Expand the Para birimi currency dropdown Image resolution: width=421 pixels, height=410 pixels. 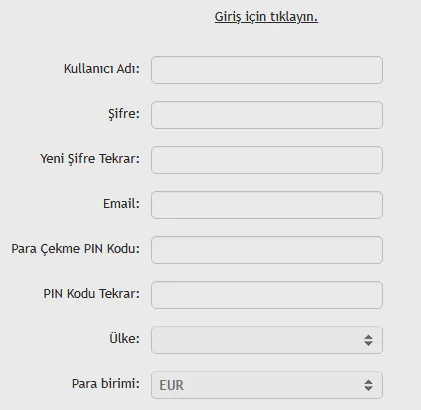click(x=267, y=385)
